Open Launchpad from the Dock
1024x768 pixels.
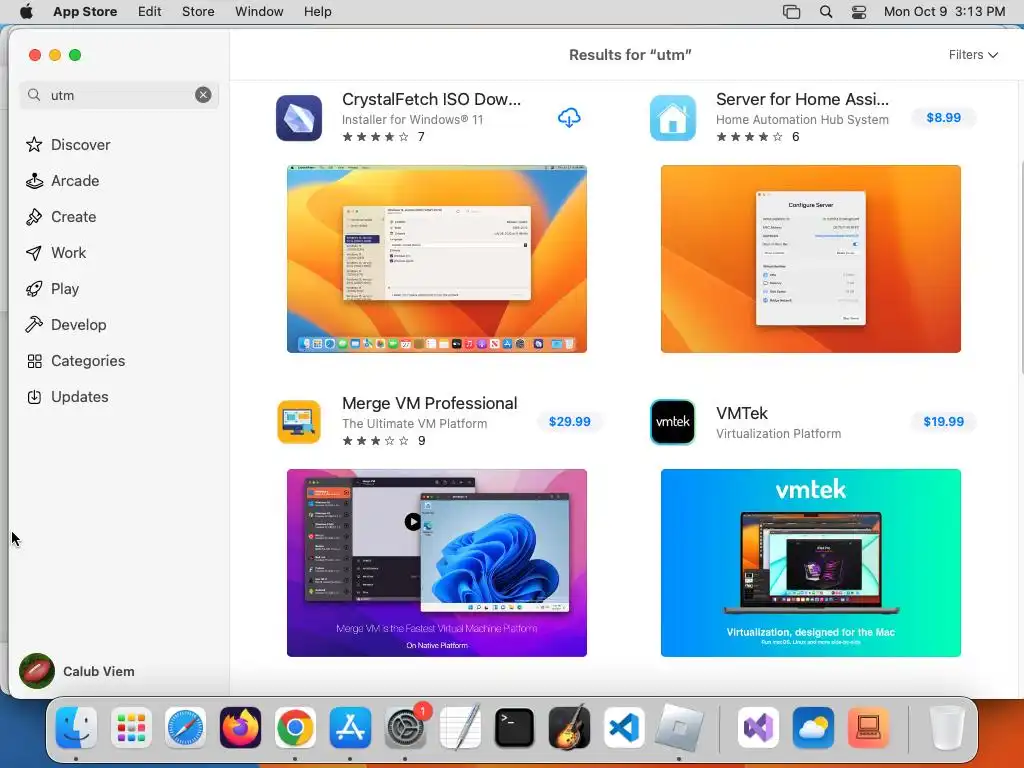coord(131,728)
